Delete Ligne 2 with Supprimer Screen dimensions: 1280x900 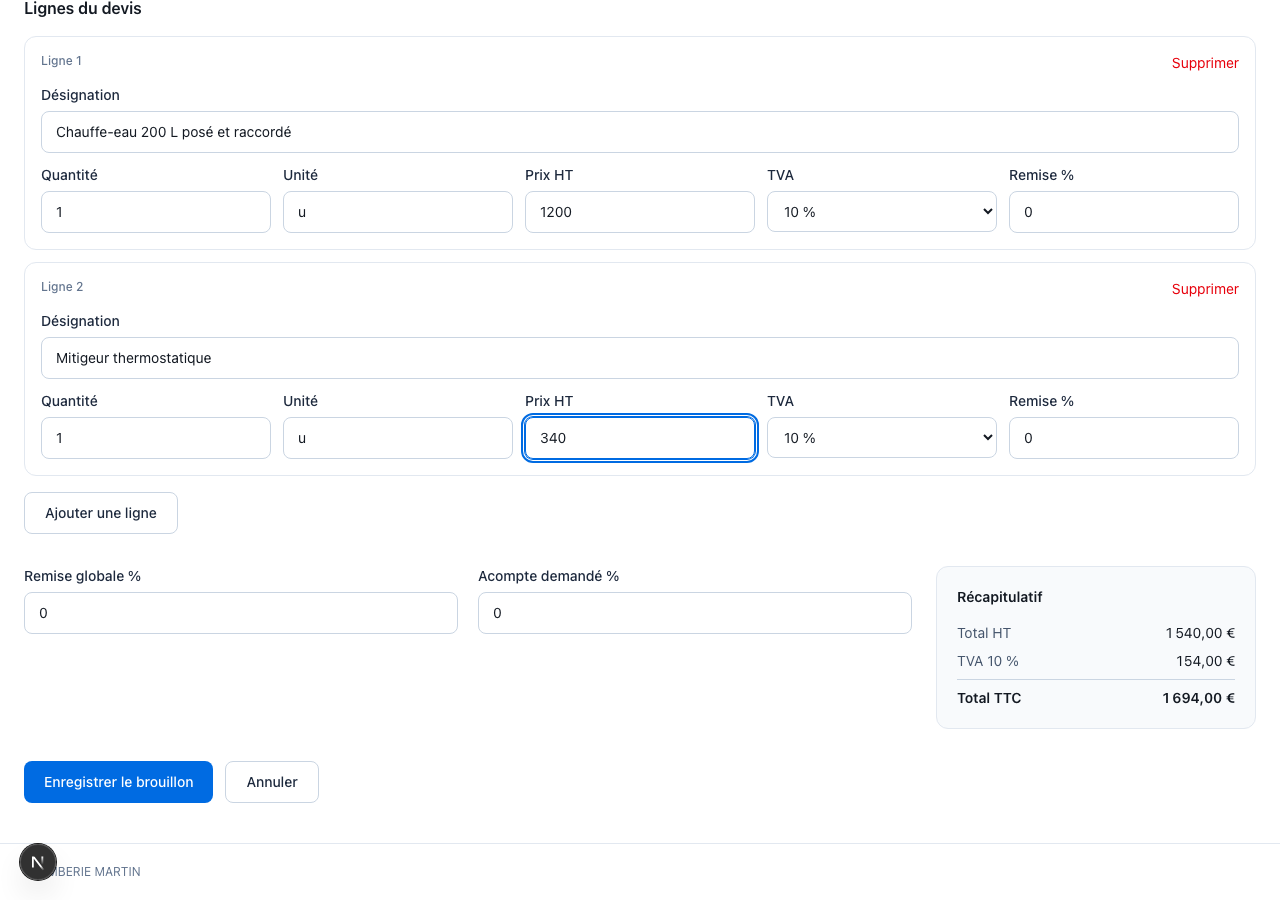(1205, 289)
